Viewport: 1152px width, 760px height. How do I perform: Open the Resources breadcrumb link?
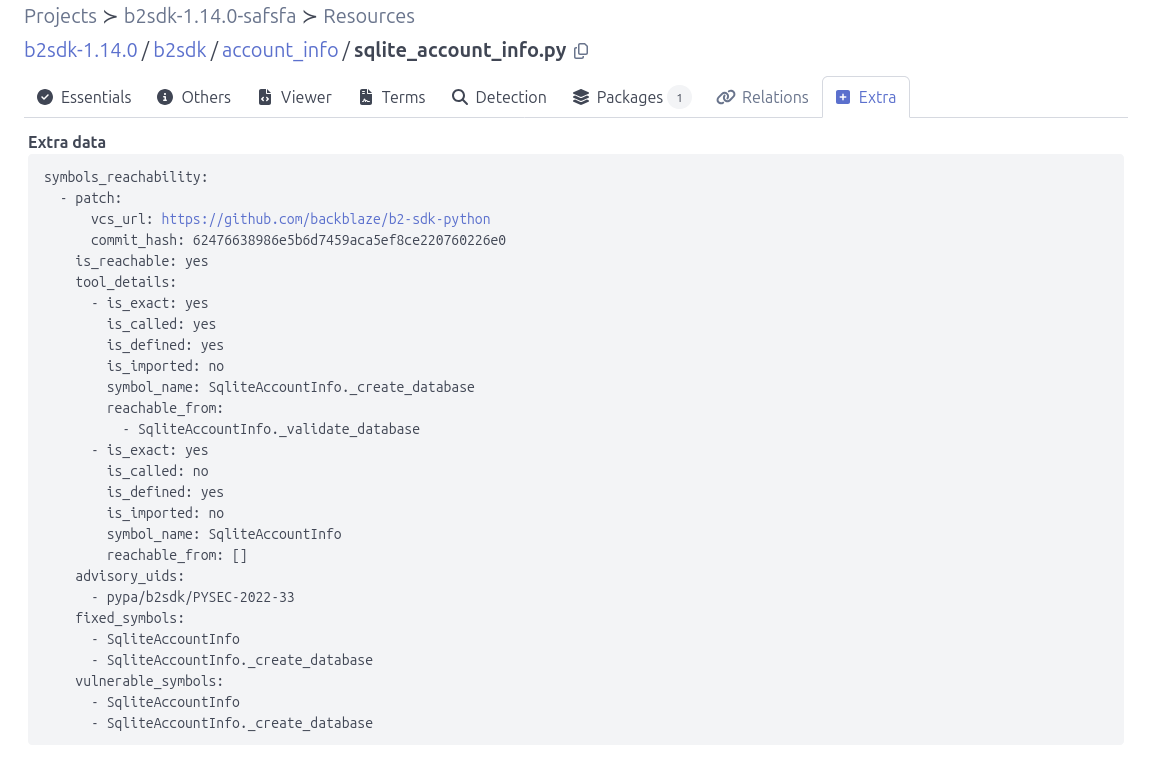coord(369,16)
